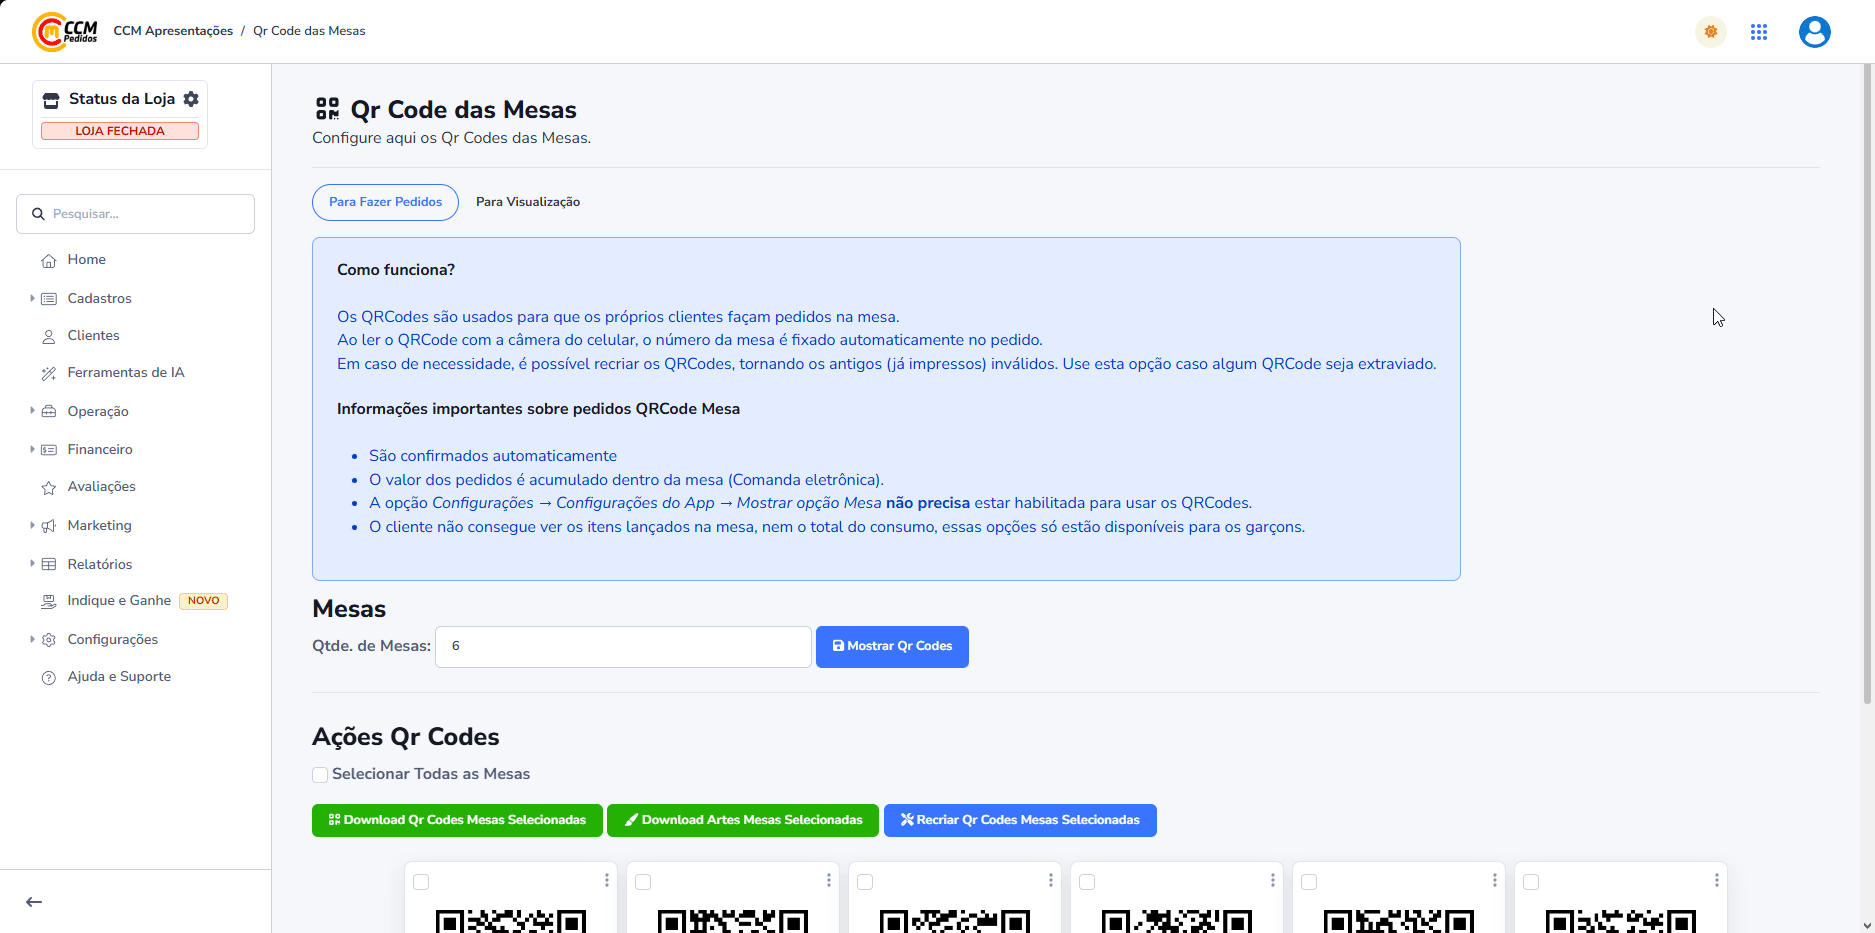Open the apps grid icon

tap(1759, 32)
